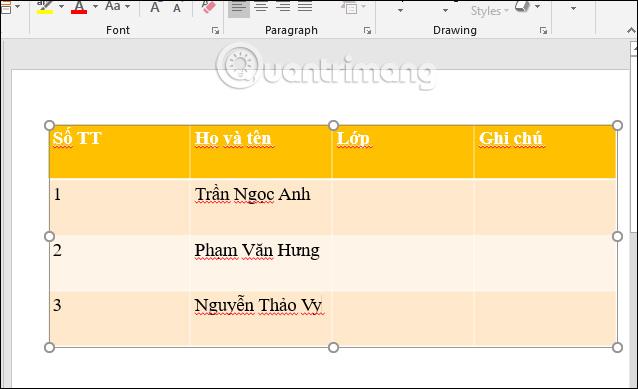The image size is (638, 389).
Task: Click the 'Ghi chú' header cell
Action: [545, 152]
